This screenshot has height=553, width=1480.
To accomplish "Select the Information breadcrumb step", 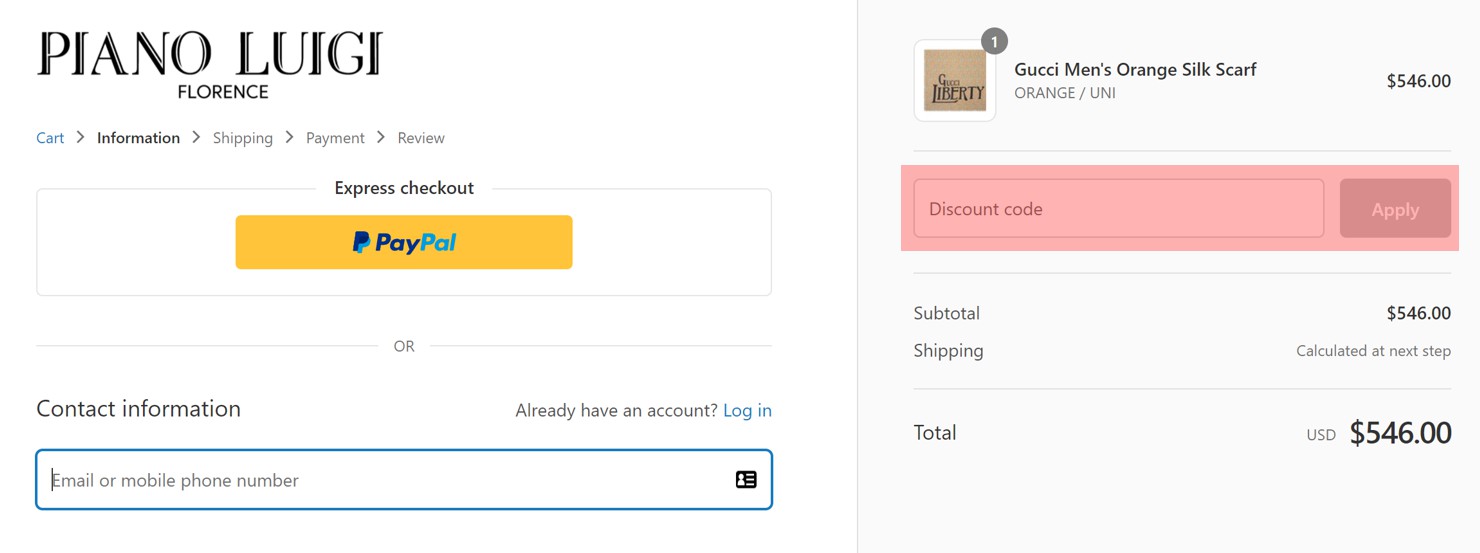I will 138,138.
